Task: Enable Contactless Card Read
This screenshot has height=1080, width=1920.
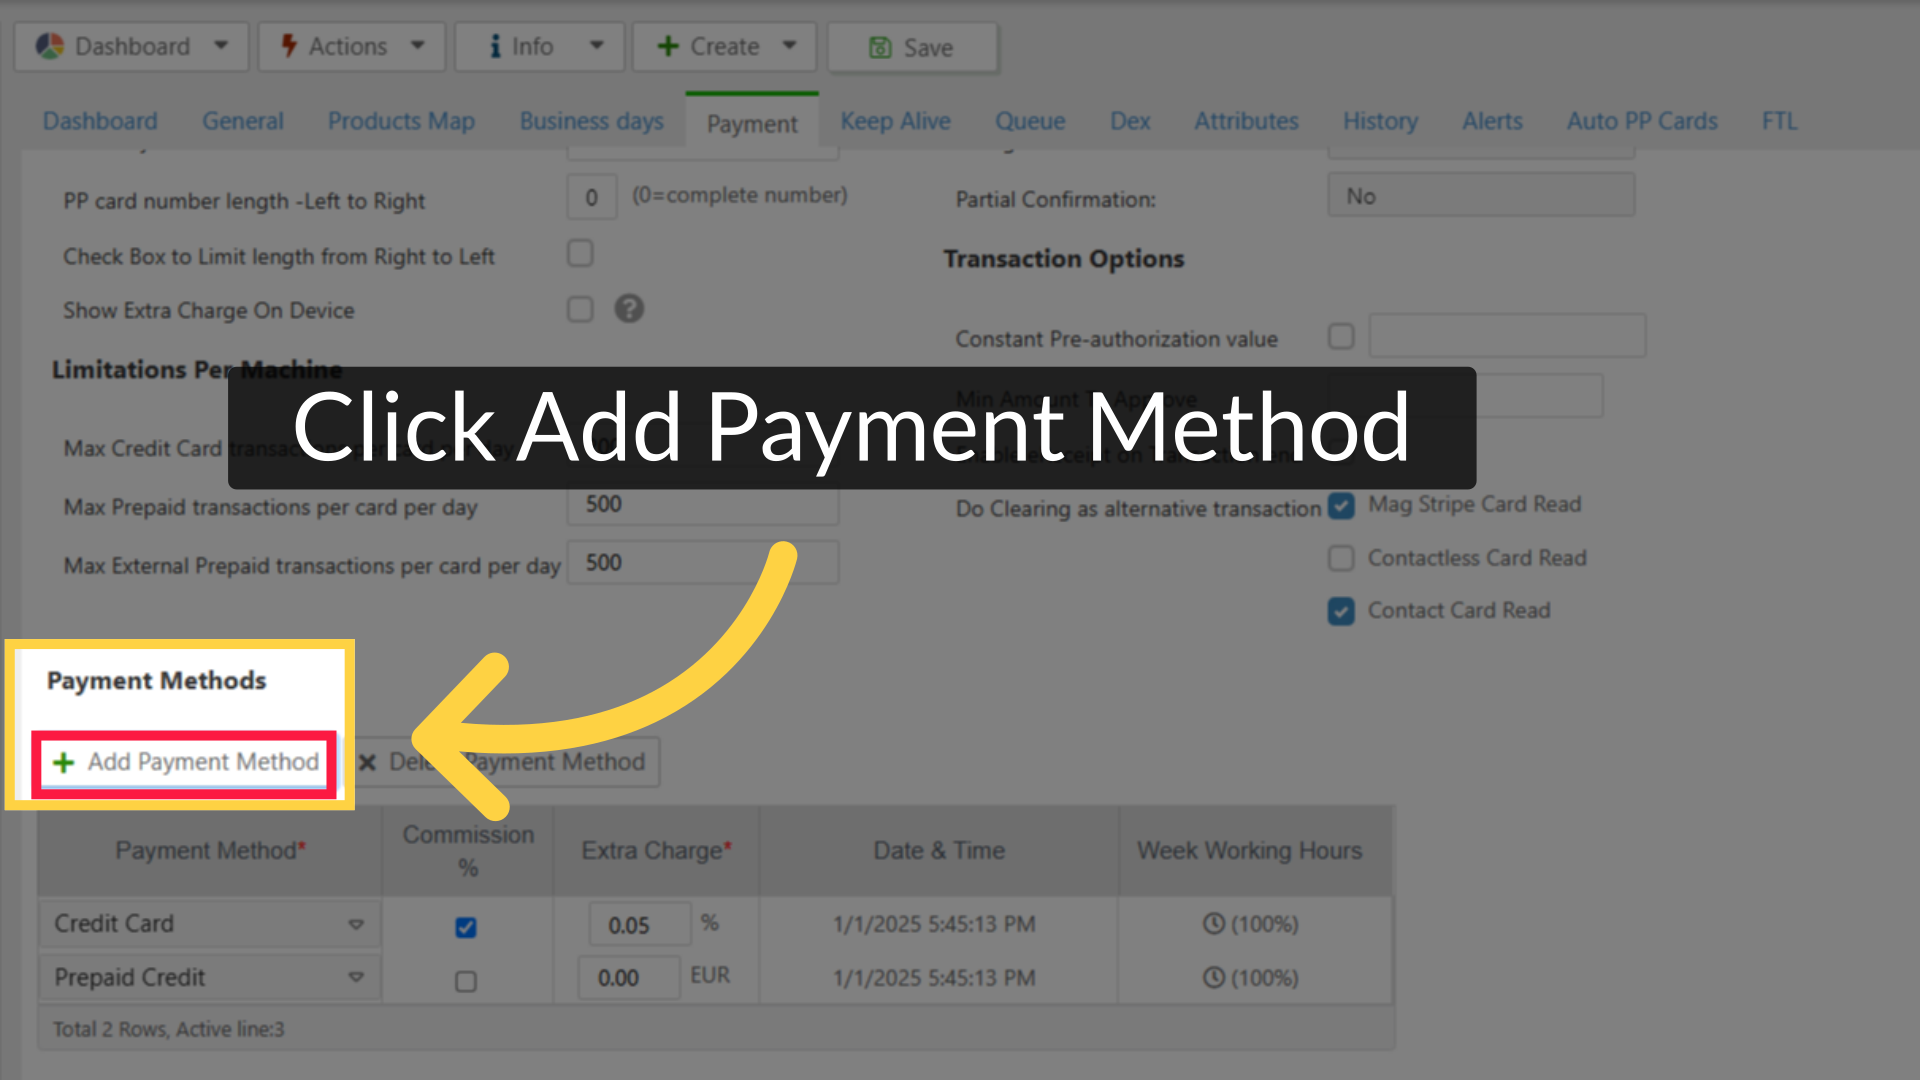Action: click(x=1341, y=558)
